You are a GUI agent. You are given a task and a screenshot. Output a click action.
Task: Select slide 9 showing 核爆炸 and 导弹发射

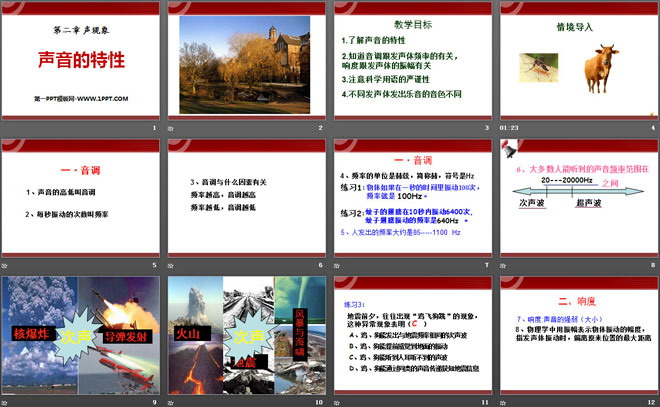coord(80,335)
